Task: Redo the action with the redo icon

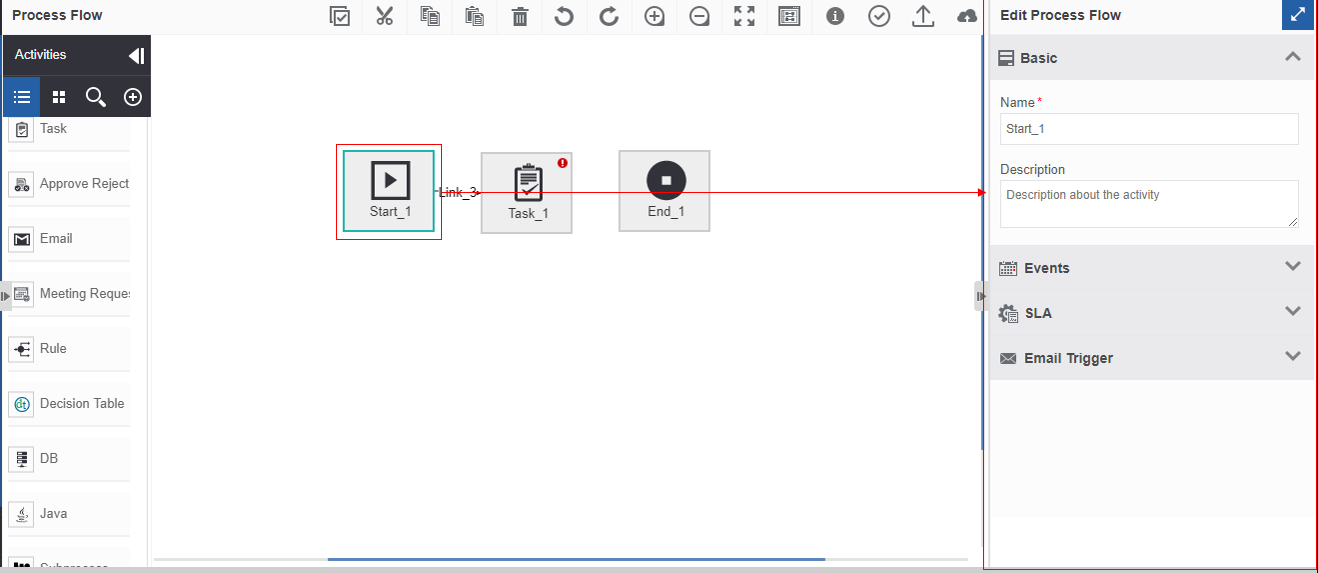Action: (x=609, y=16)
